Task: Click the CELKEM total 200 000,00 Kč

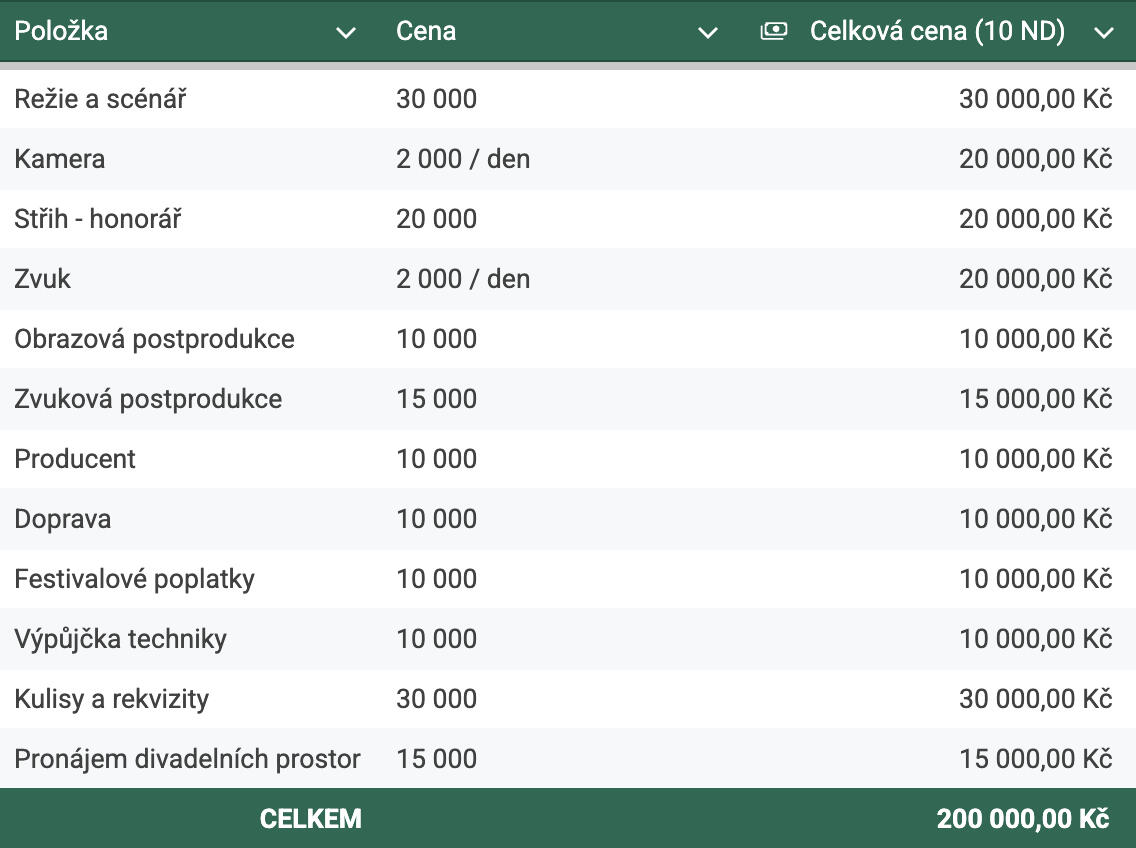Action: [x=1022, y=819]
